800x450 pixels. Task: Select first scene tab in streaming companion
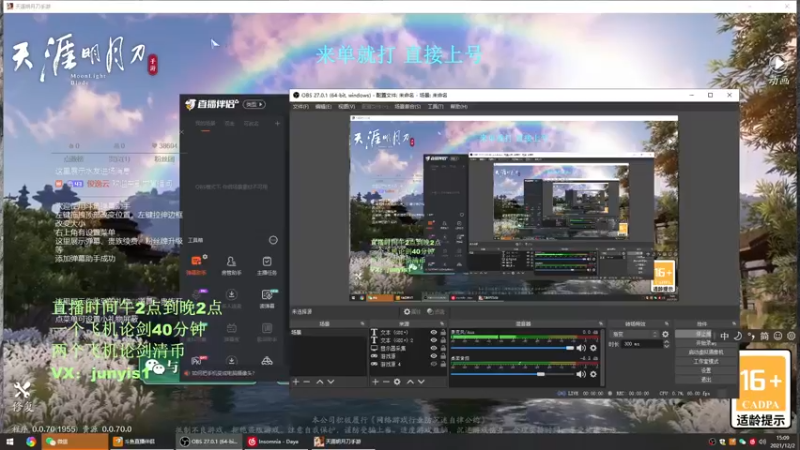(x=205, y=123)
